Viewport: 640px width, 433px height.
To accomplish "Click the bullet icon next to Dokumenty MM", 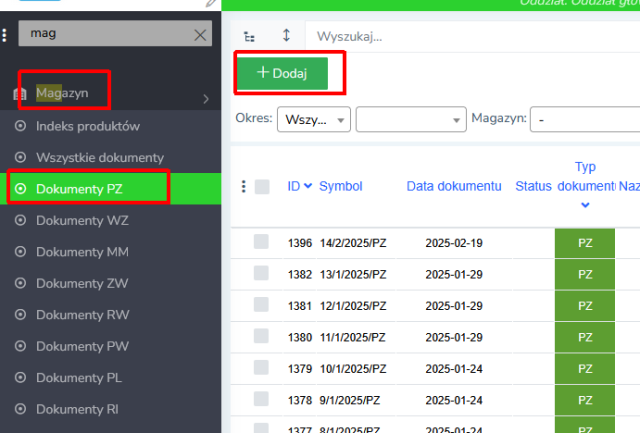I will pyautogui.click(x=20, y=252).
